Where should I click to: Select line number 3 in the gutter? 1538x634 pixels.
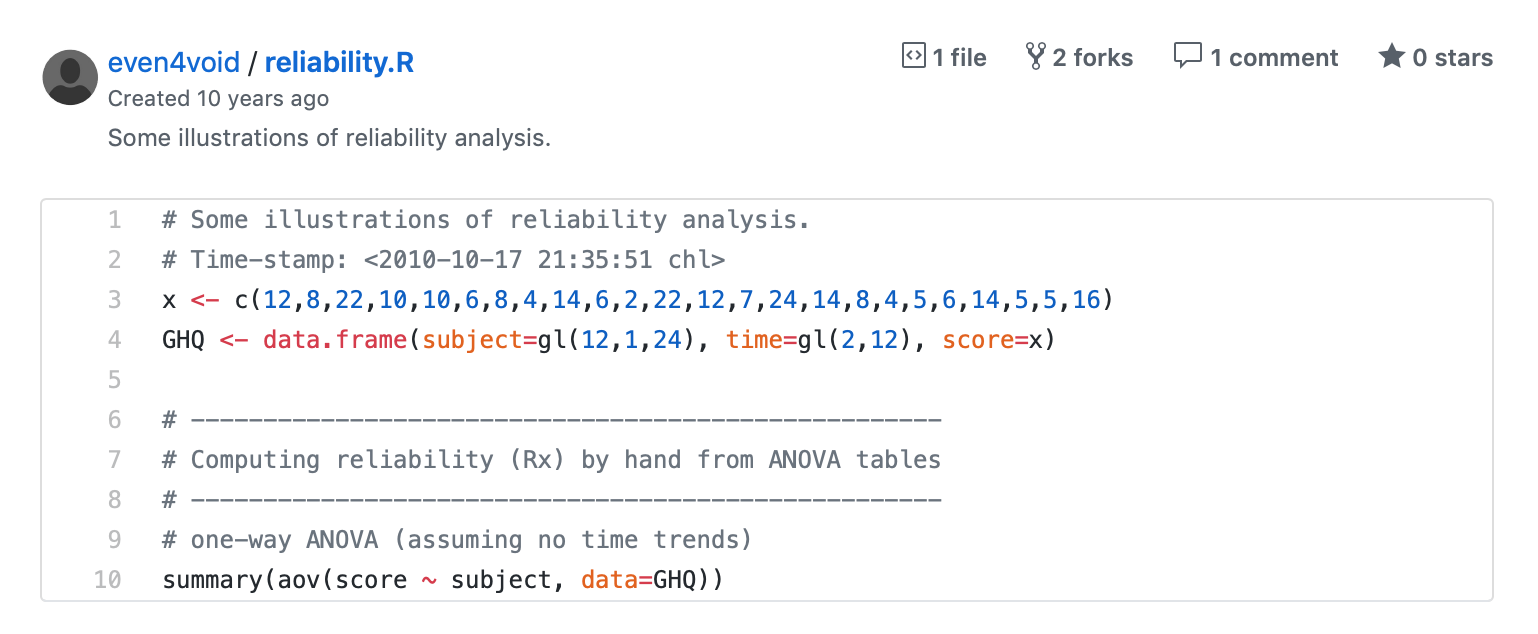(114, 300)
